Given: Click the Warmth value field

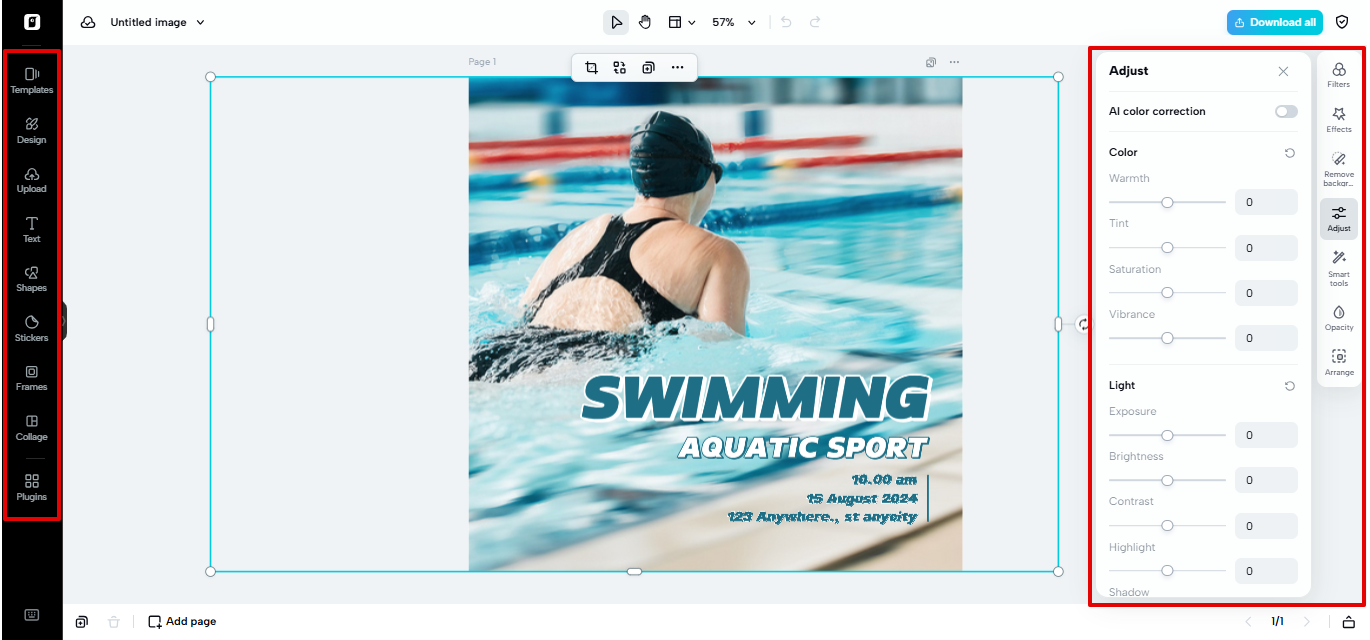Looking at the screenshot, I should [x=1266, y=202].
